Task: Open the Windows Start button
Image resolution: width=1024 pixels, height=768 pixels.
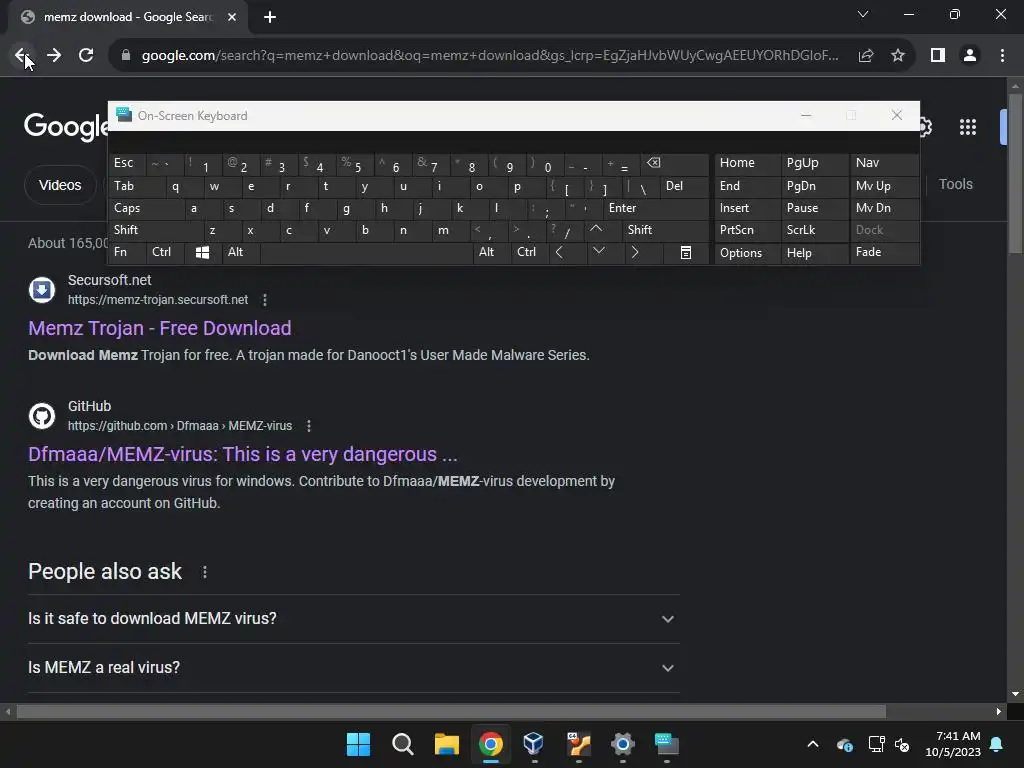Action: tap(358, 744)
